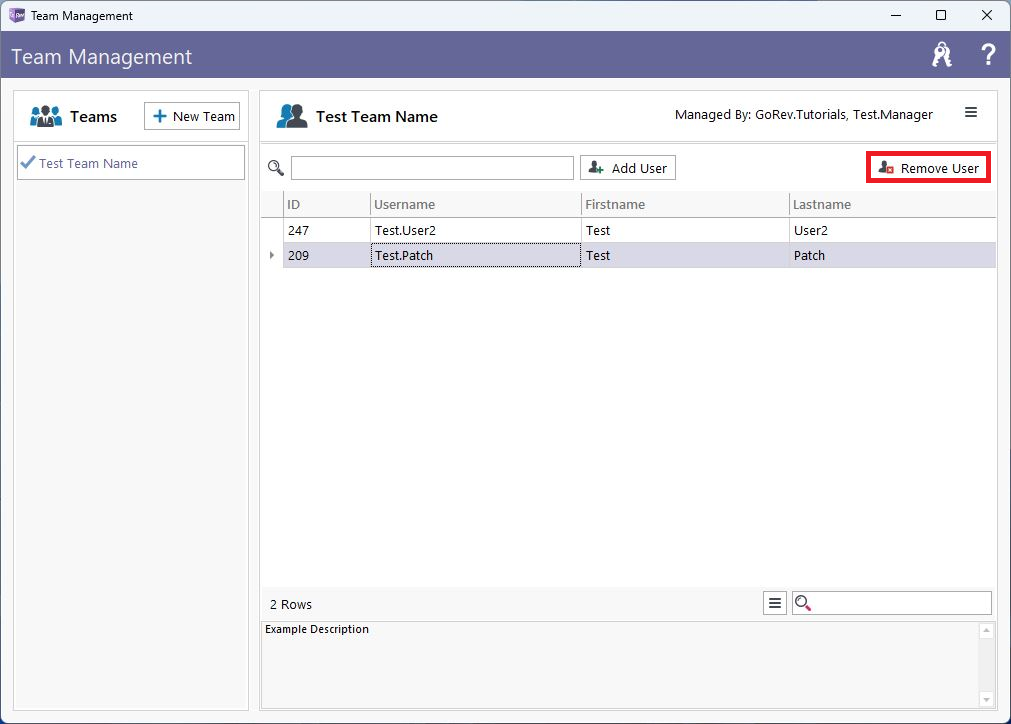
Task: Select the Test.Patch username cell
Action: coord(476,255)
